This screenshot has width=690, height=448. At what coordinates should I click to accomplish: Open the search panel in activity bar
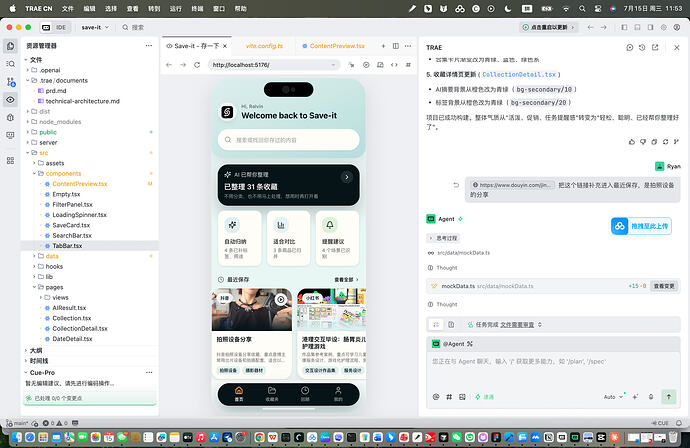point(11,64)
